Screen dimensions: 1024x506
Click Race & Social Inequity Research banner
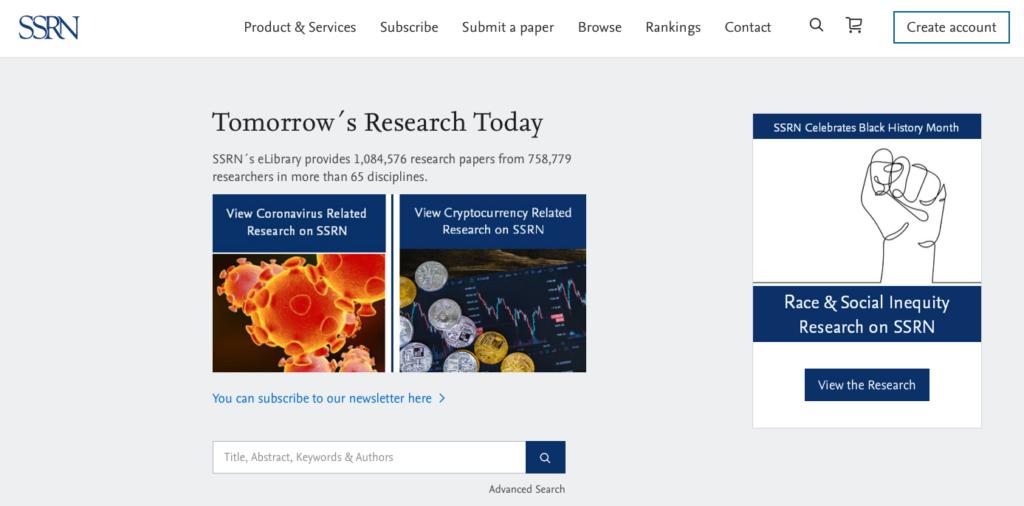pyautogui.click(x=867, y=314)
